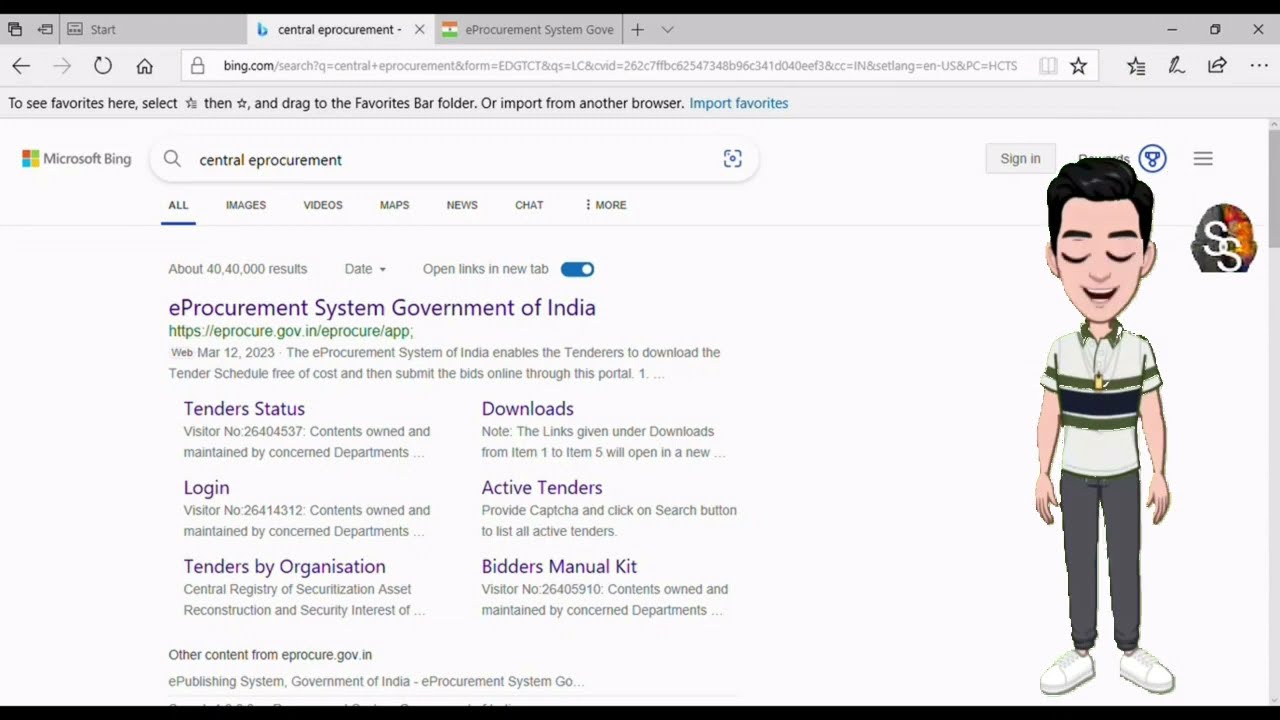Add this page to favorites star
Image resolution: width=1280 pixels, height=720 pixels.
click(x=1078, y=66)
